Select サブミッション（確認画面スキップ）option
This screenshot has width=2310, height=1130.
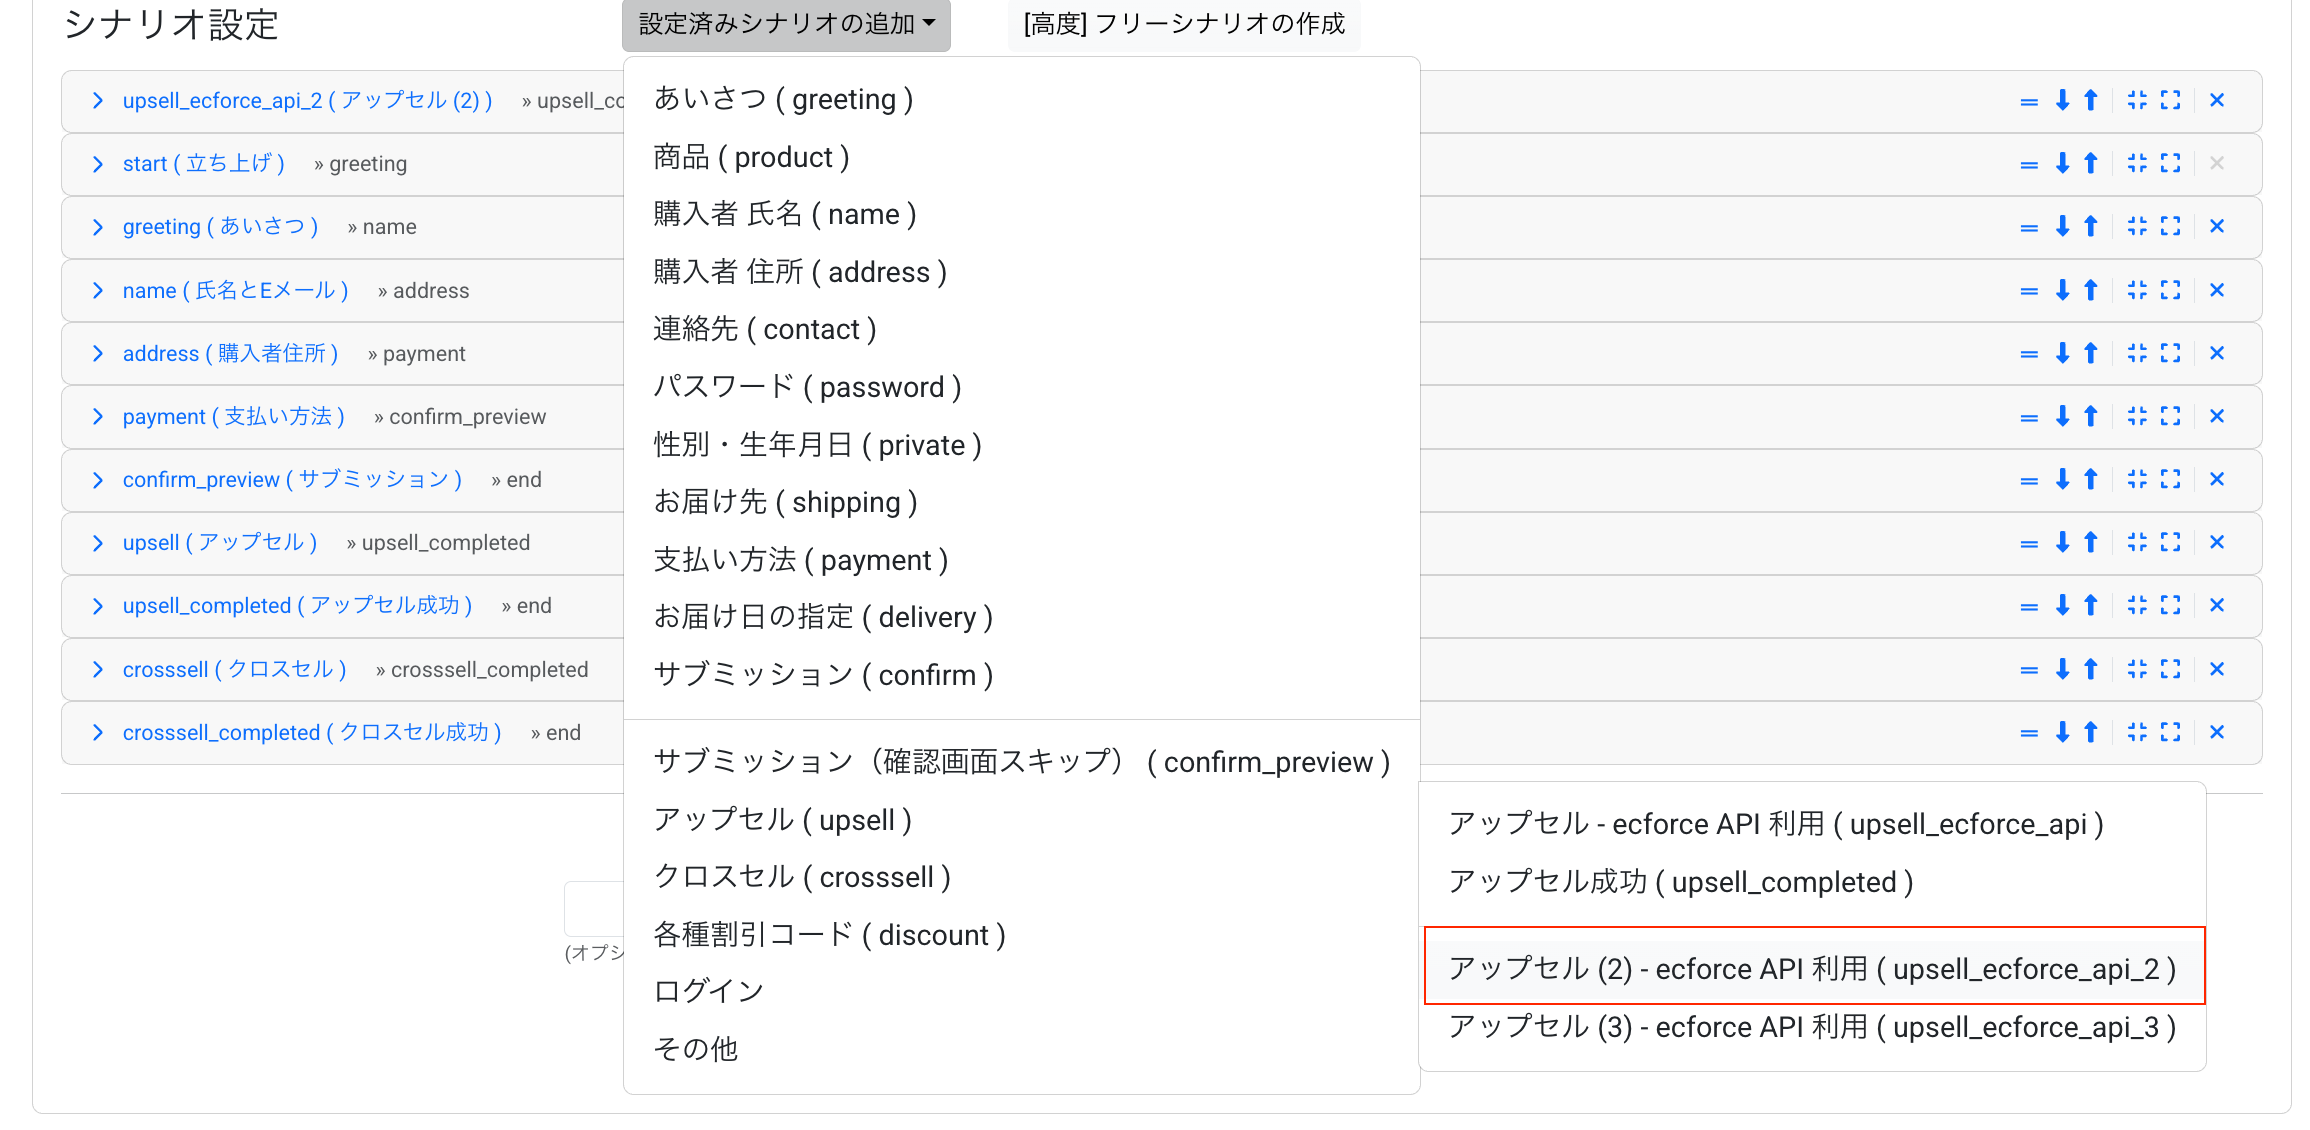tap(1022, 761)
